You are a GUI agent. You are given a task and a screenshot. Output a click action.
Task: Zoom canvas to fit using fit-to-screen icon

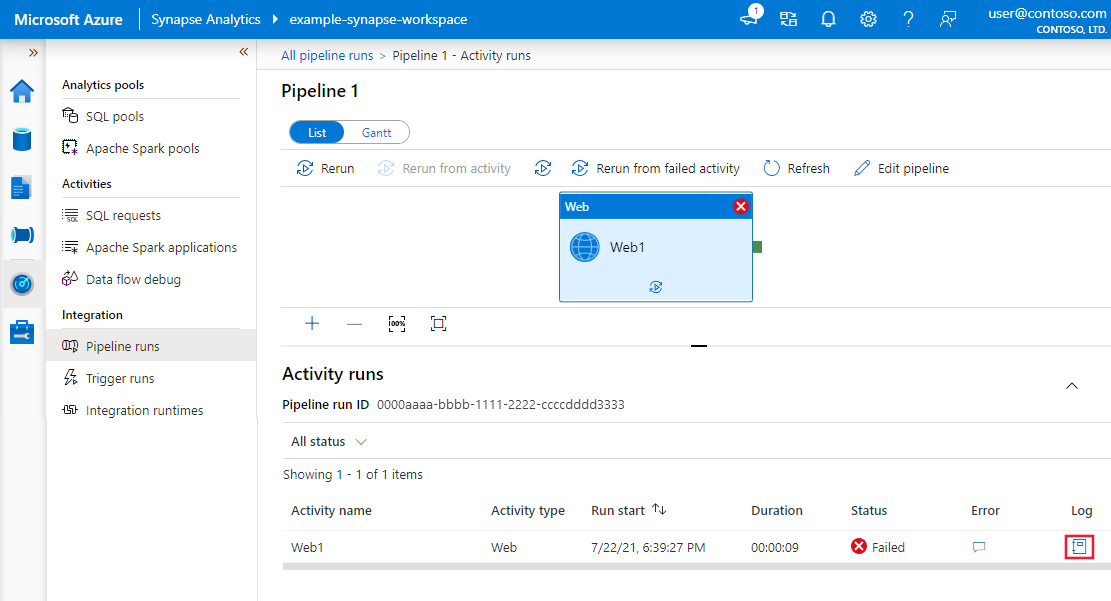438,323
